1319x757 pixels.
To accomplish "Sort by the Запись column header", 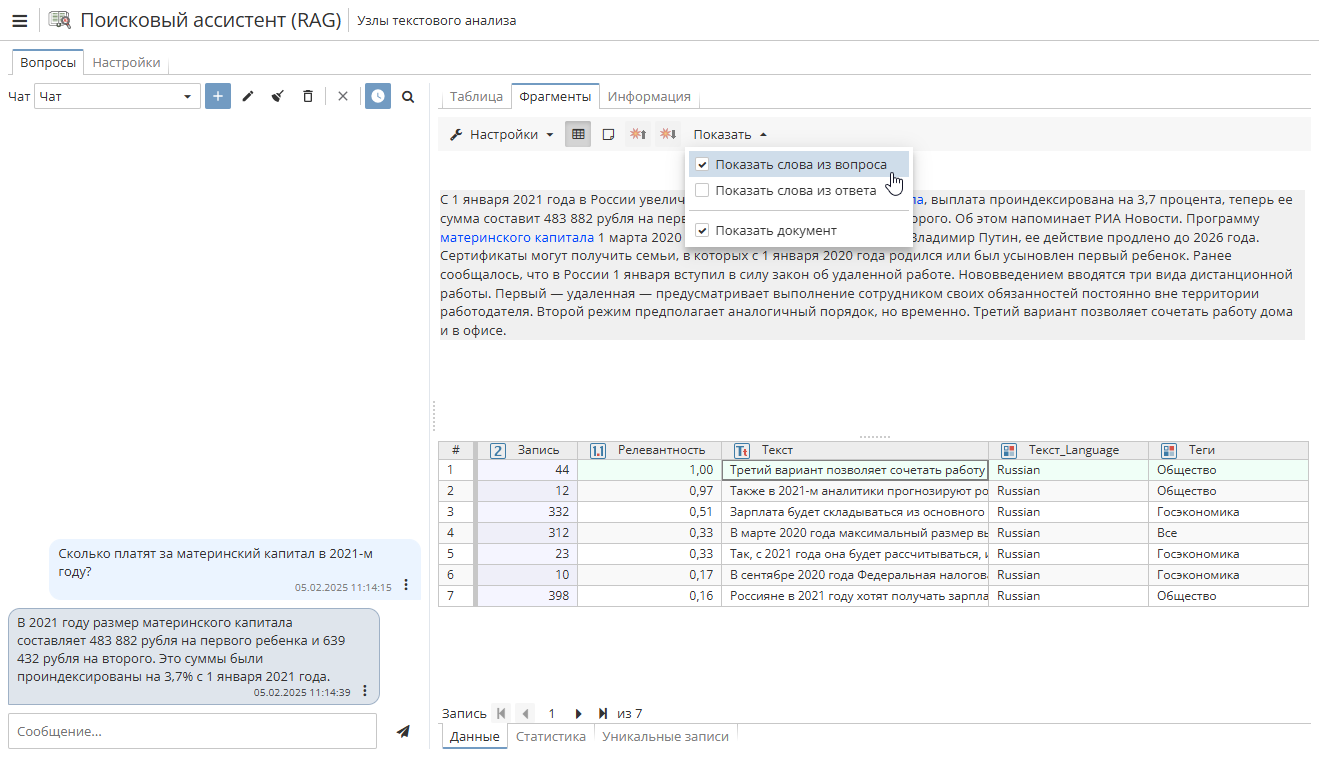I will 527,450.
